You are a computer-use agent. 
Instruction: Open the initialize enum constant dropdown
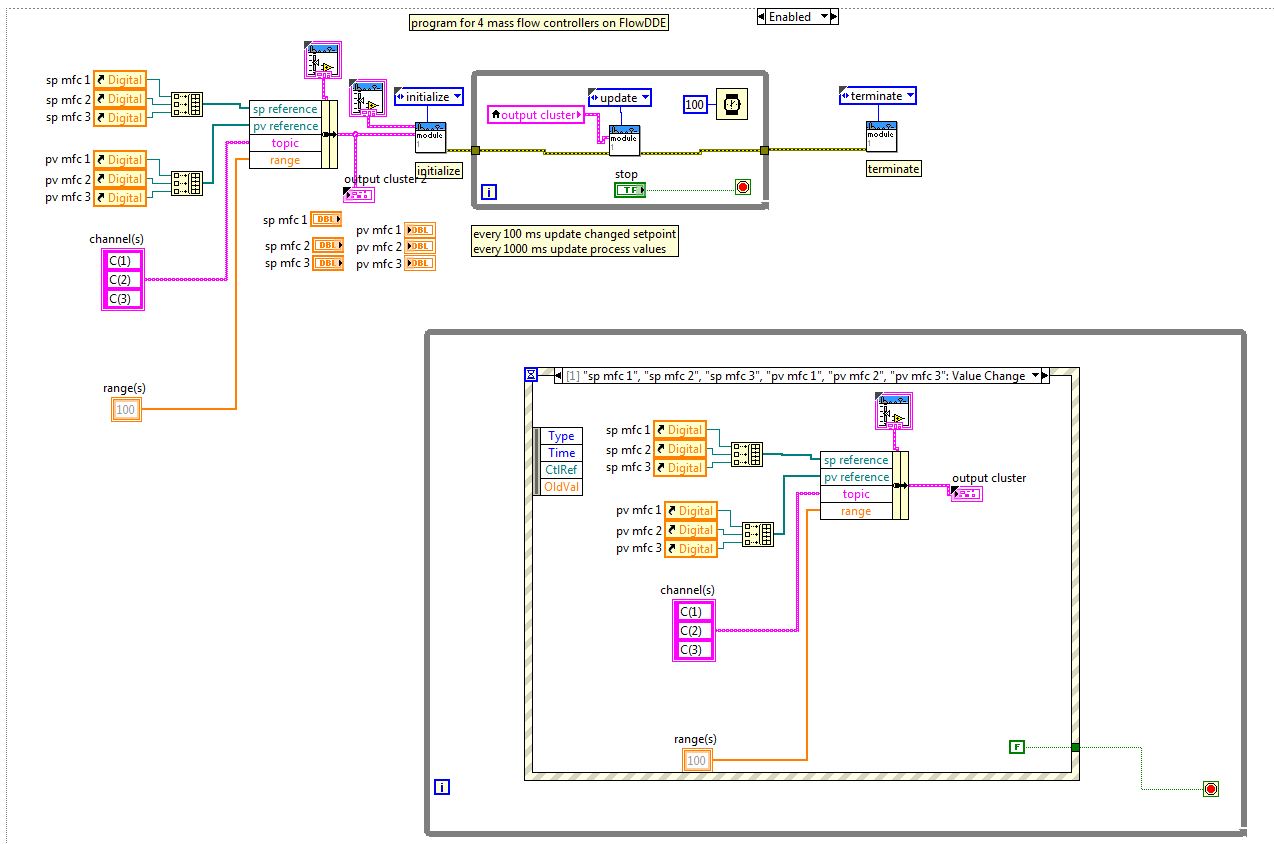429,97
